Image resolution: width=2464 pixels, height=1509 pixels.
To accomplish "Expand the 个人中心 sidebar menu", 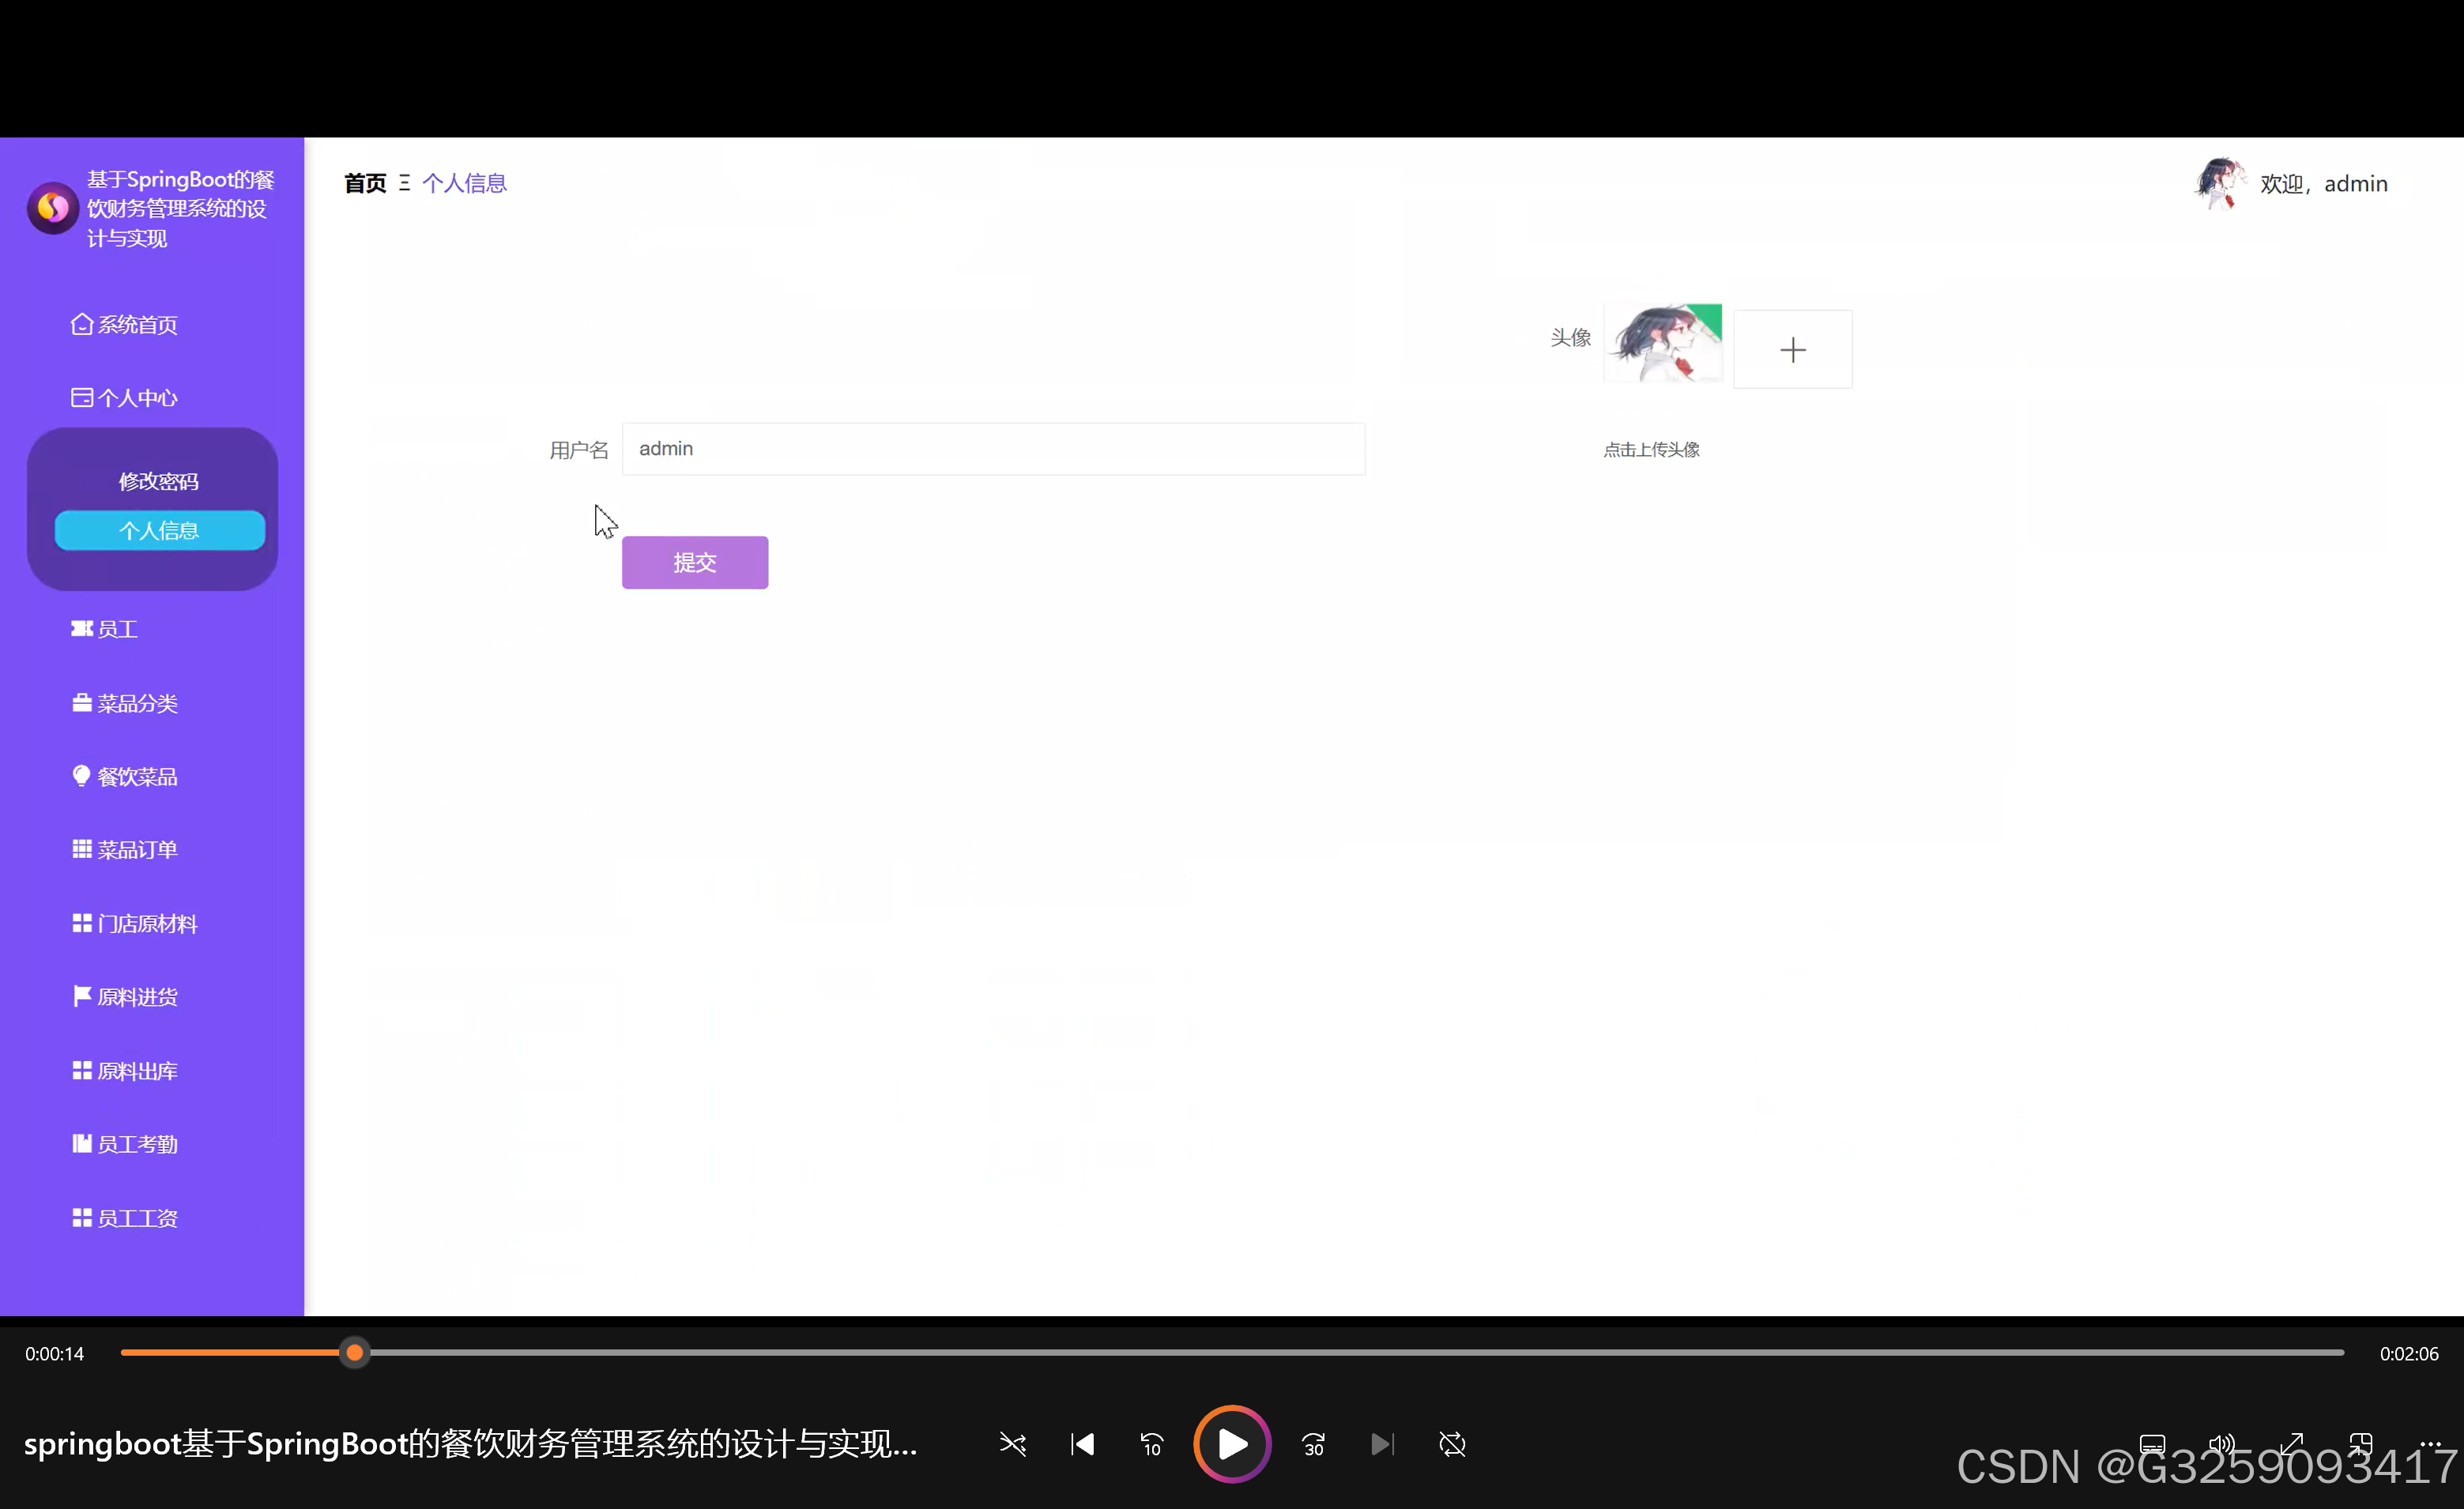I will [124, 398].
